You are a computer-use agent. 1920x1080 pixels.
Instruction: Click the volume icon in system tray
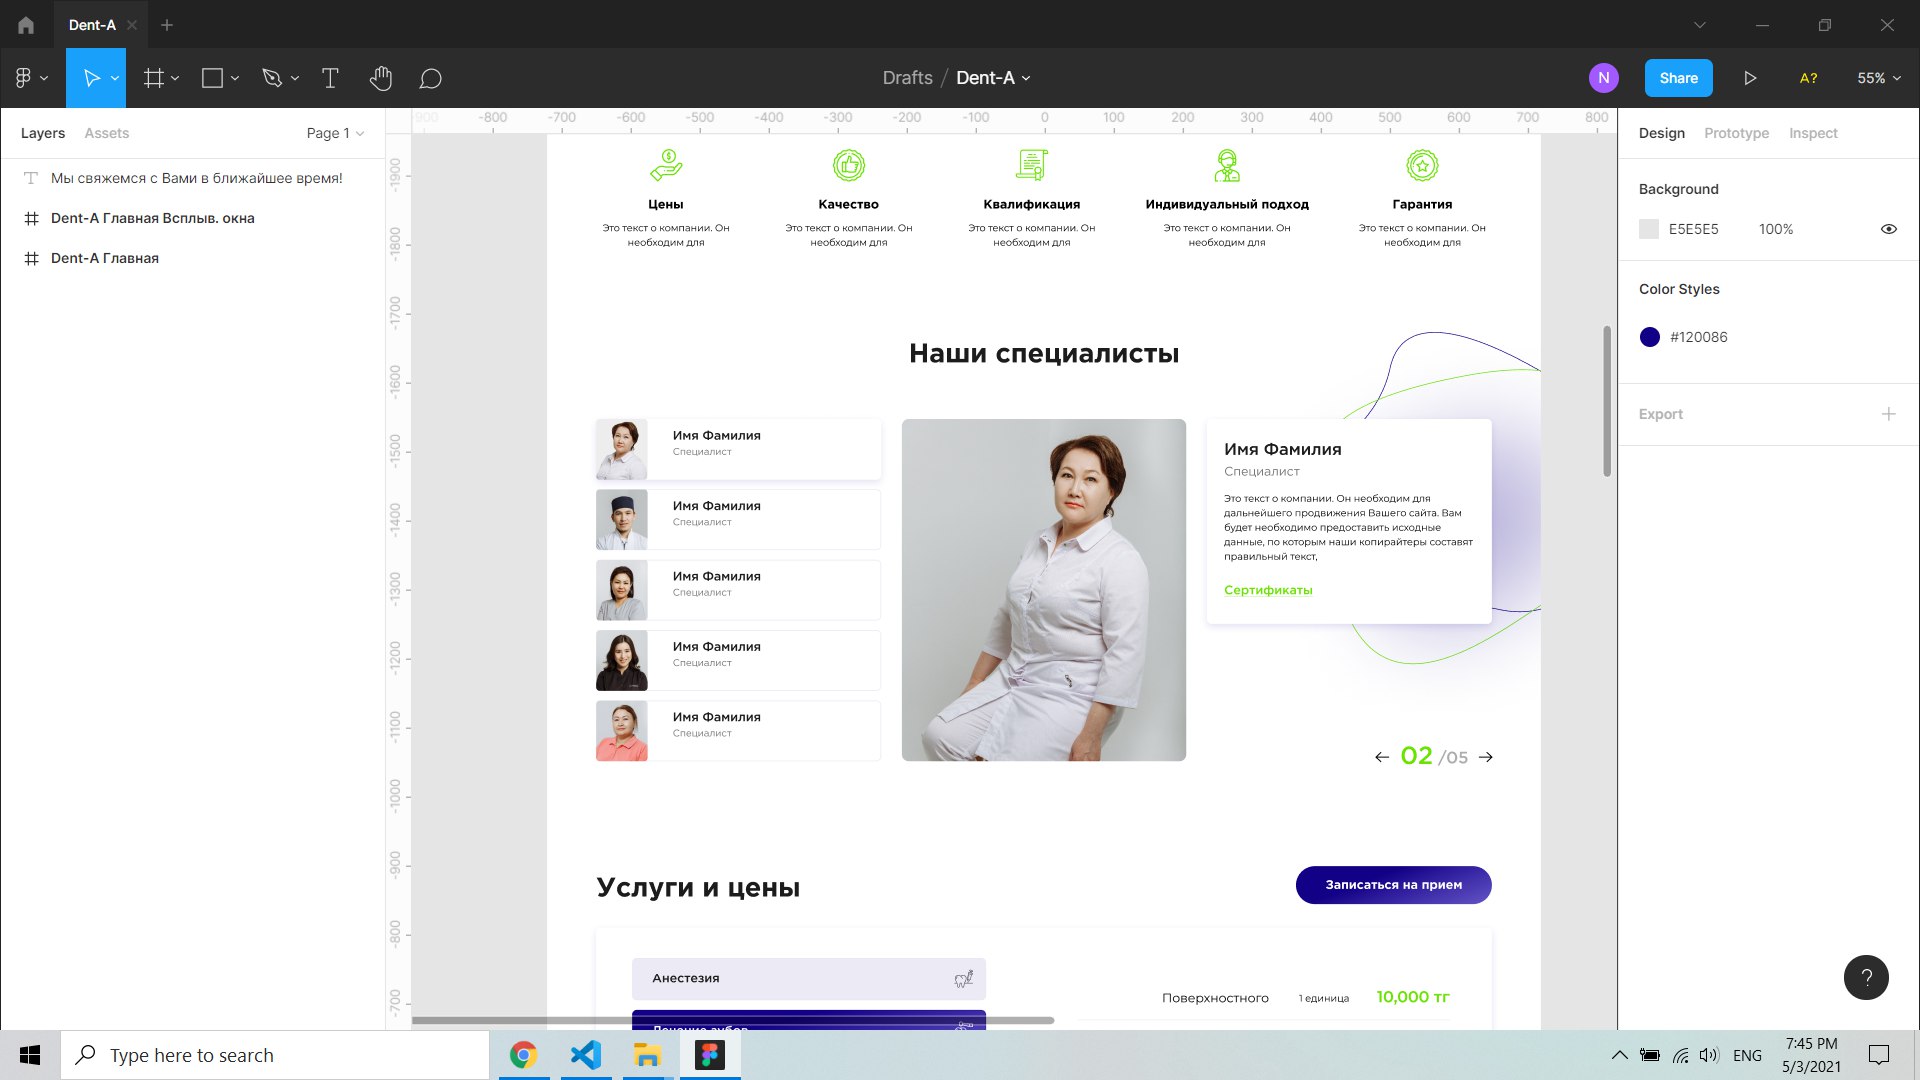click(1708, 1055)
